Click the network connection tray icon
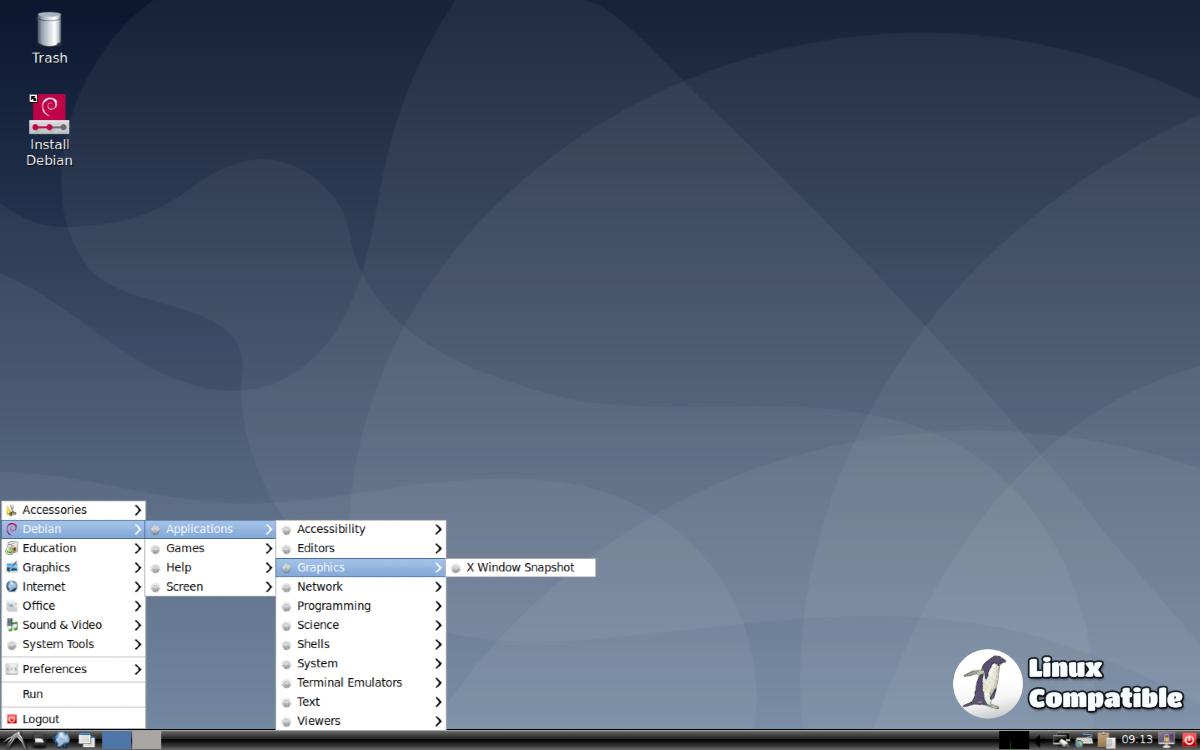Screen dimensions: 1200x750 pyautogui.click(x=1061, y=740)
